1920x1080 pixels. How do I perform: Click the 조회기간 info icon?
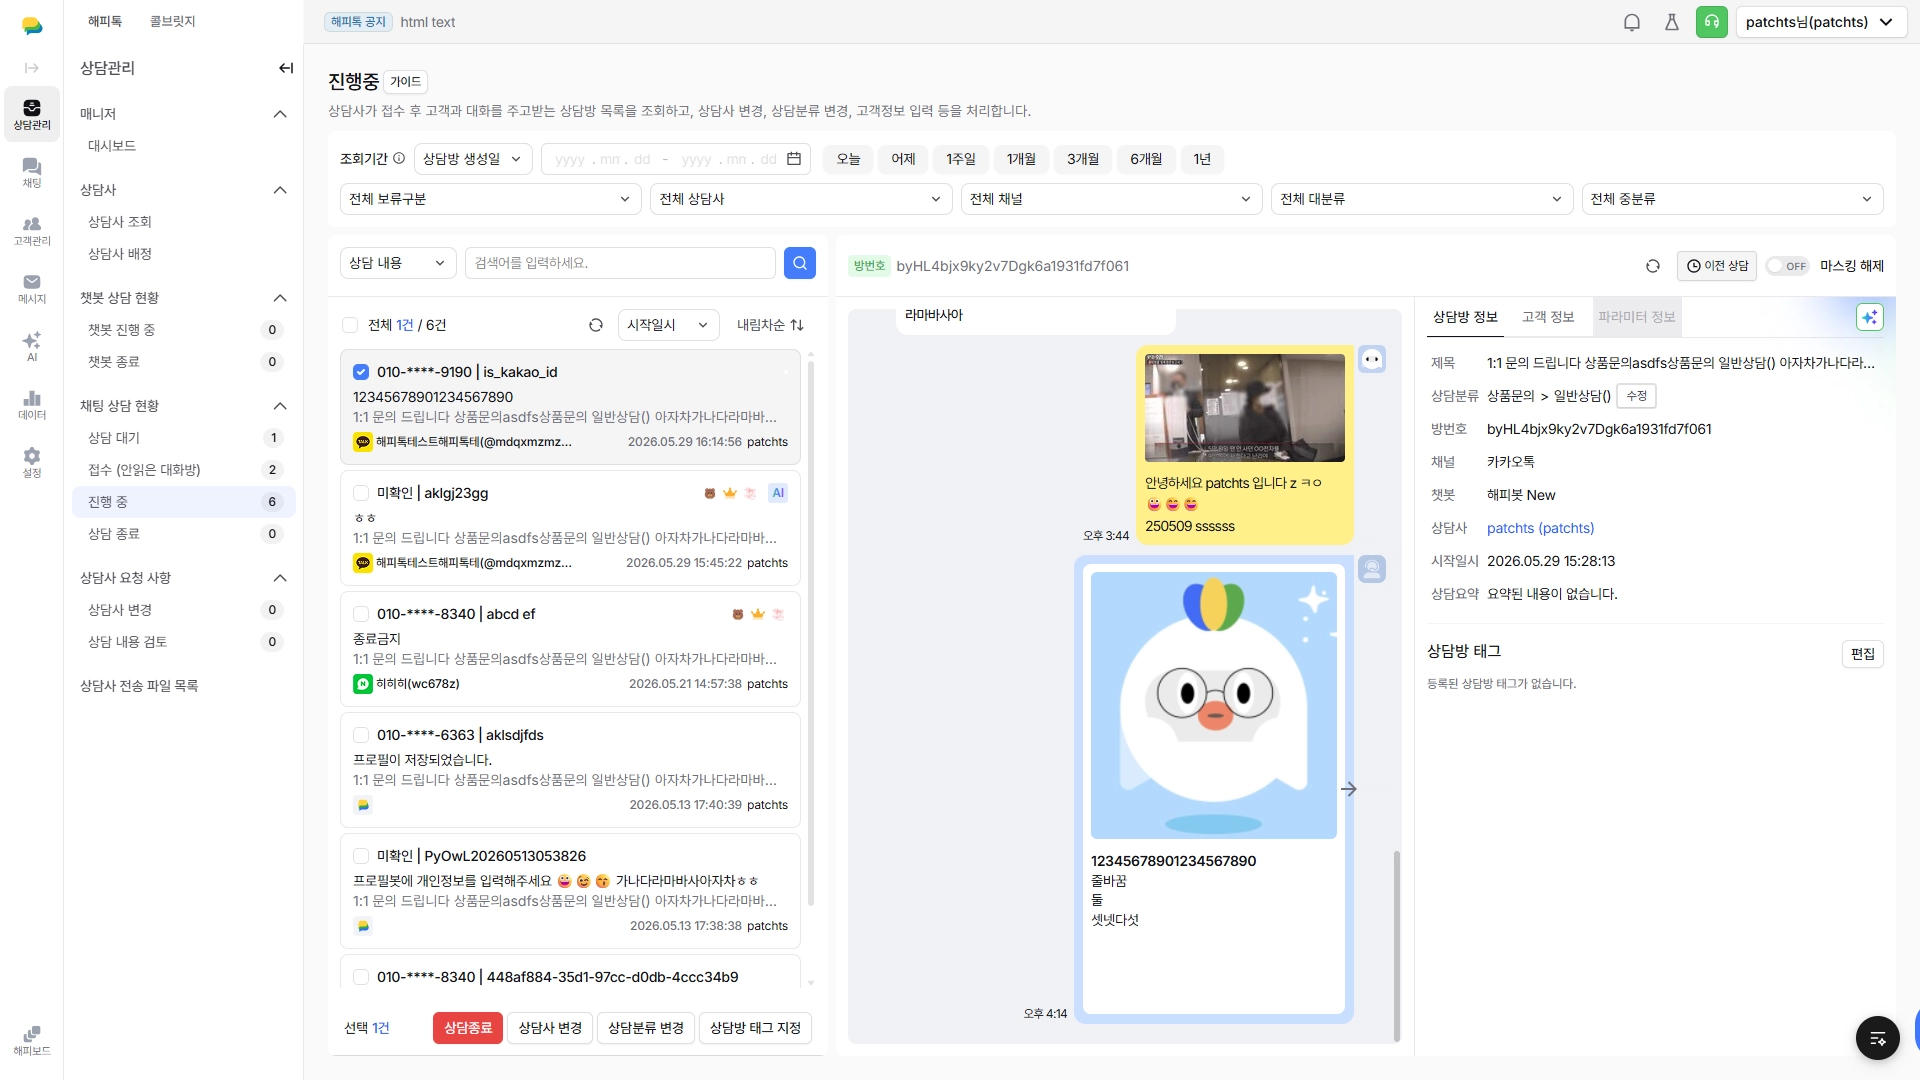point(399,158)
